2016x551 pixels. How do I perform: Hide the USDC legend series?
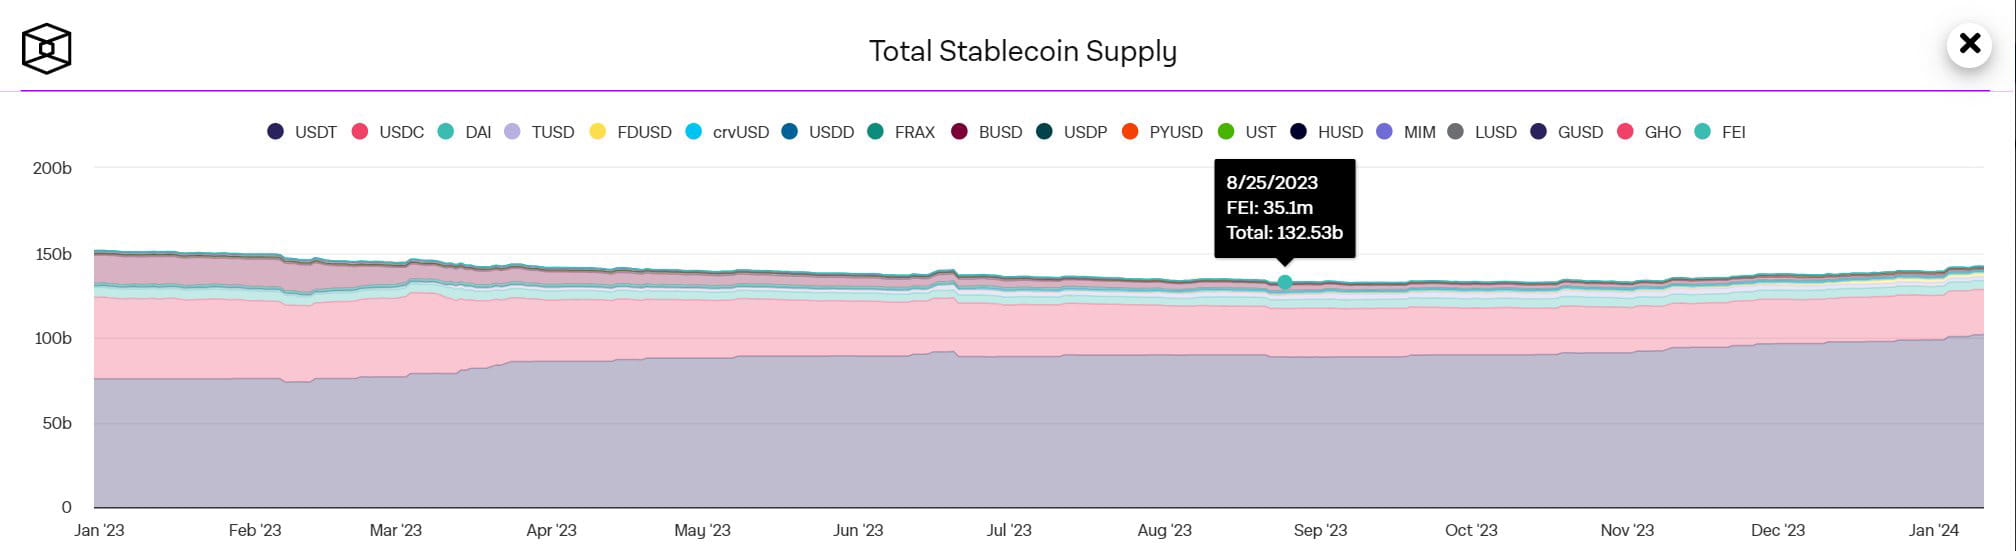tap(389, 132)
